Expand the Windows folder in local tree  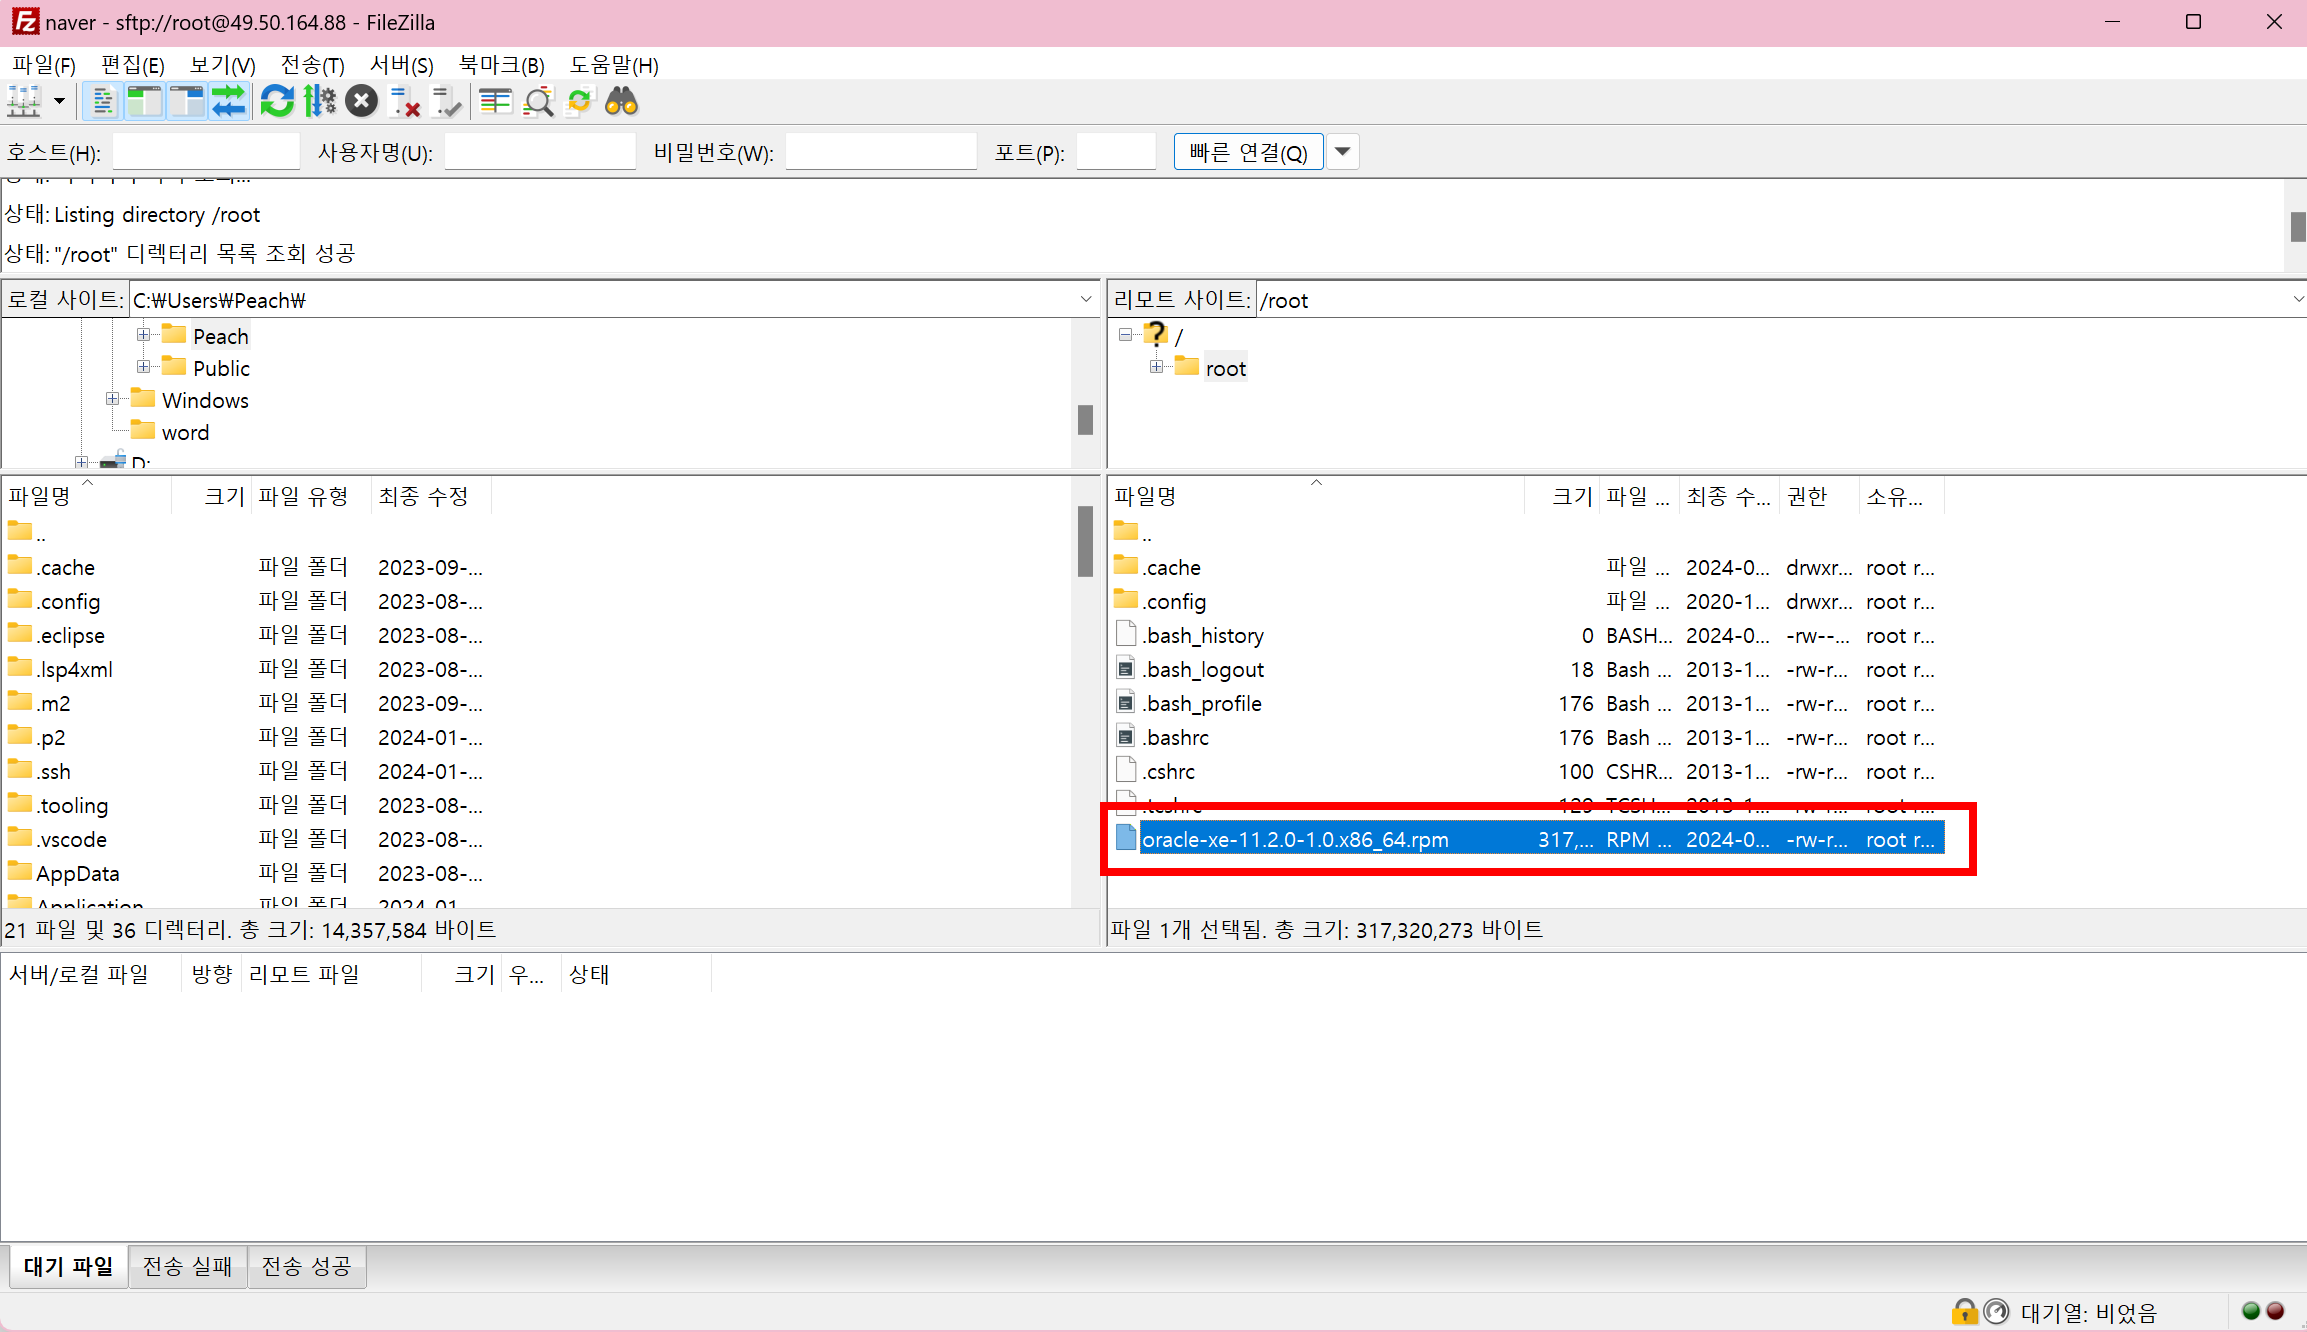(112, 399)
